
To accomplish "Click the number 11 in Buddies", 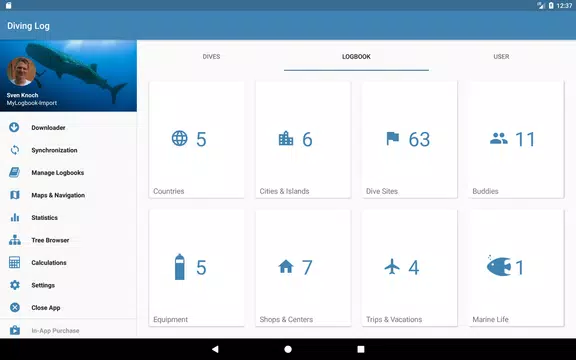I will click(525, 139).
